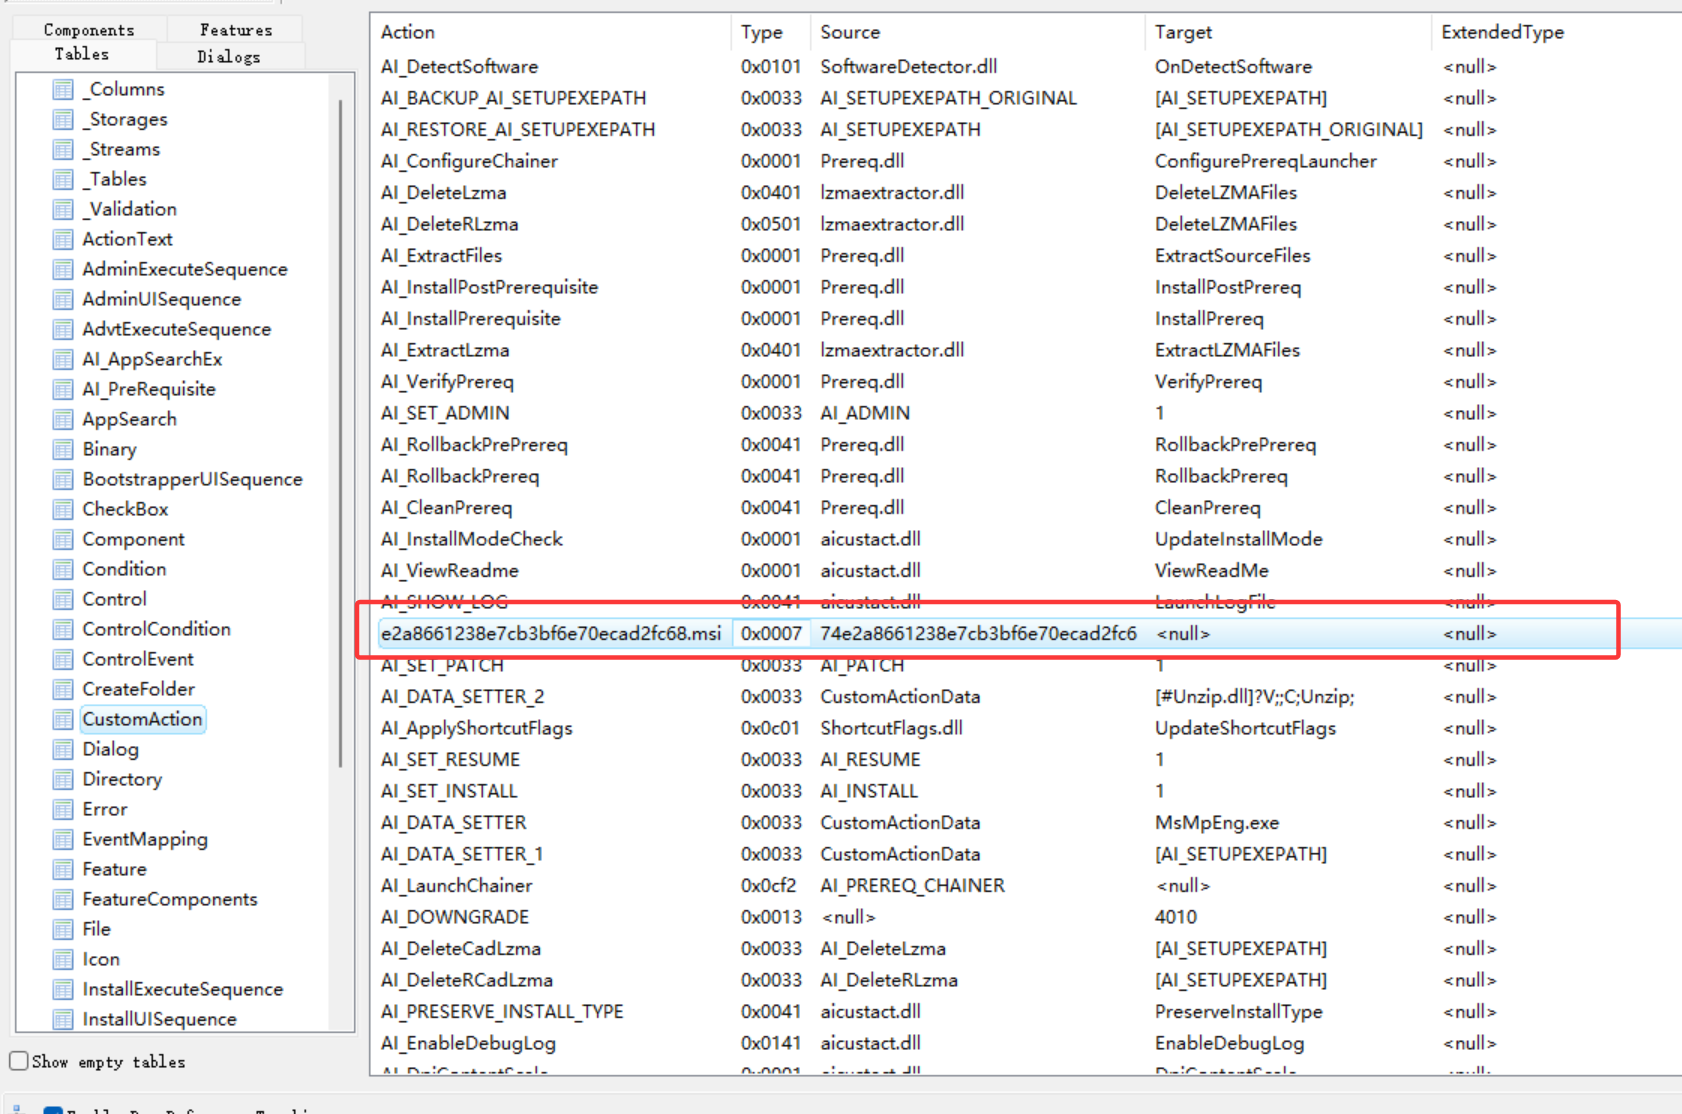
Task: Click the icon beside CustomAction table
Action: [x=63, y=719]
